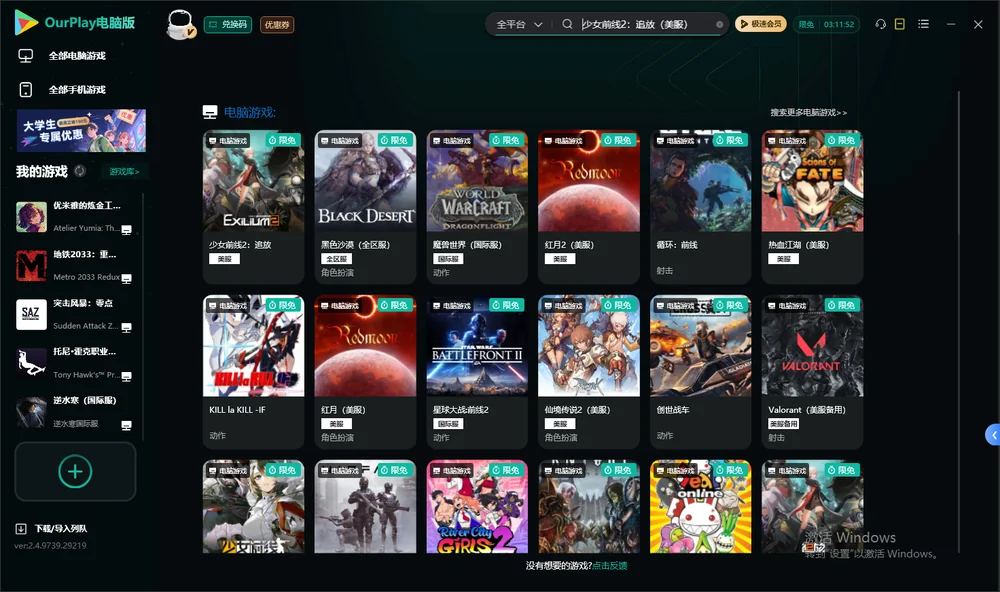
Task: Launch Metro 2033 Redux from my games
Action: click(x=74, y=265)
